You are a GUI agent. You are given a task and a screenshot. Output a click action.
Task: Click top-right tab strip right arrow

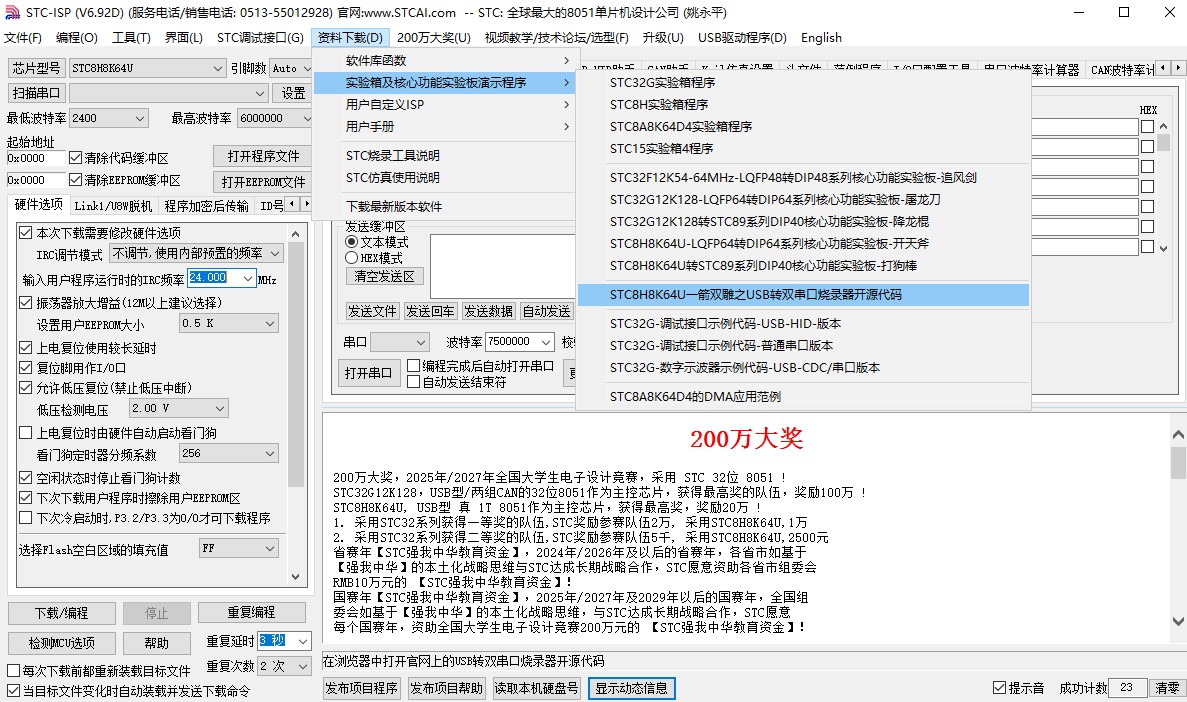point(1178,67)
